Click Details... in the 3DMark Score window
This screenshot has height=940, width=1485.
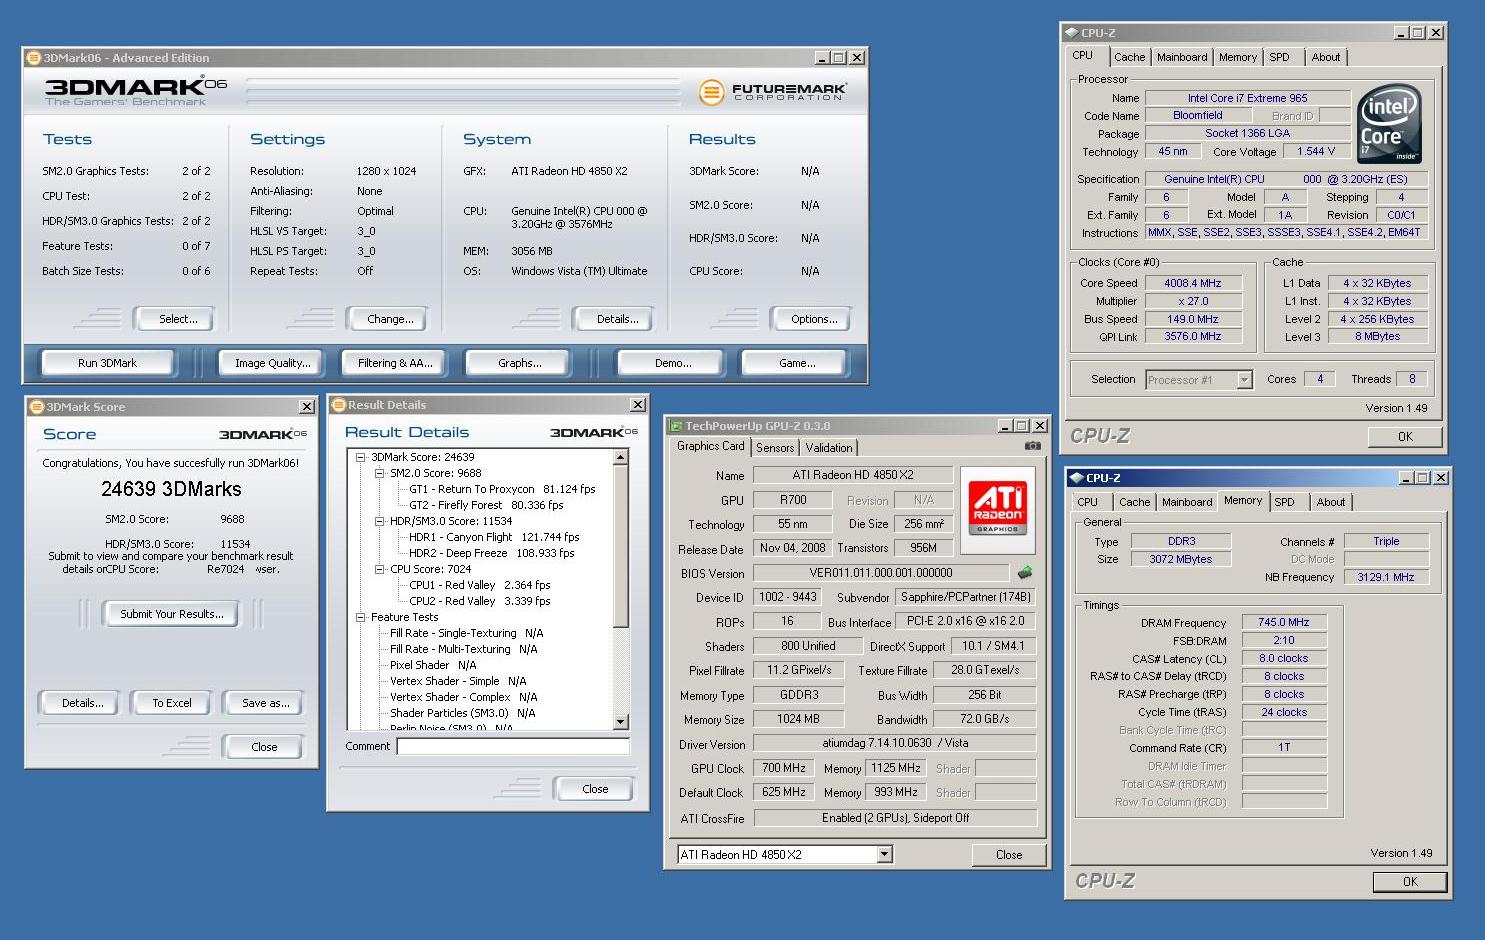(82, 703)
